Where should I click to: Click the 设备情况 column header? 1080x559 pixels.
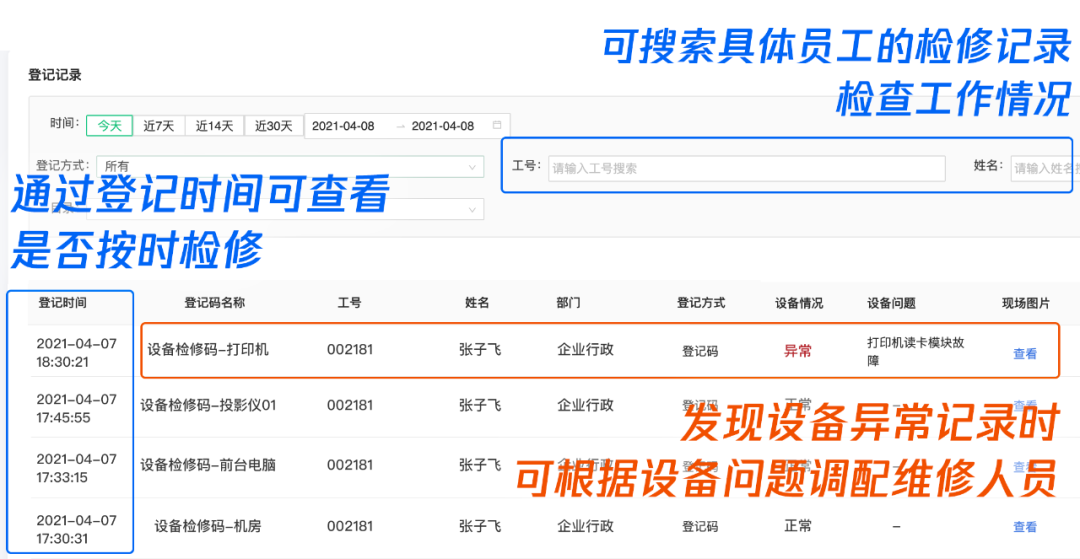coord(799,303)
